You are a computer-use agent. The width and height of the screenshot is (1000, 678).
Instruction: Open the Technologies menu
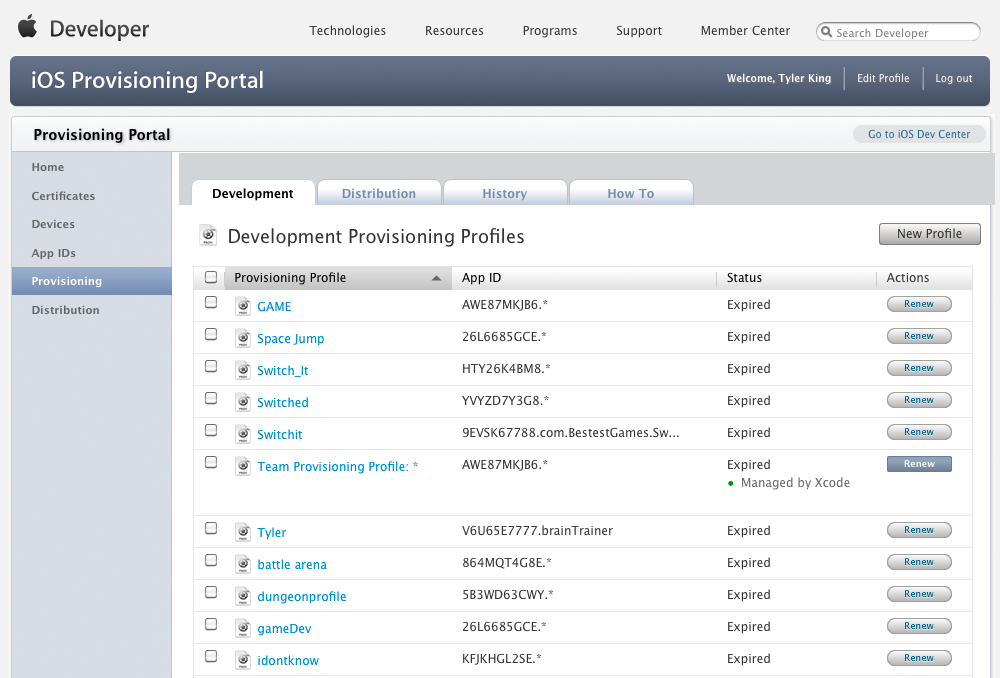pyautogui.click(x=348, y=31)
